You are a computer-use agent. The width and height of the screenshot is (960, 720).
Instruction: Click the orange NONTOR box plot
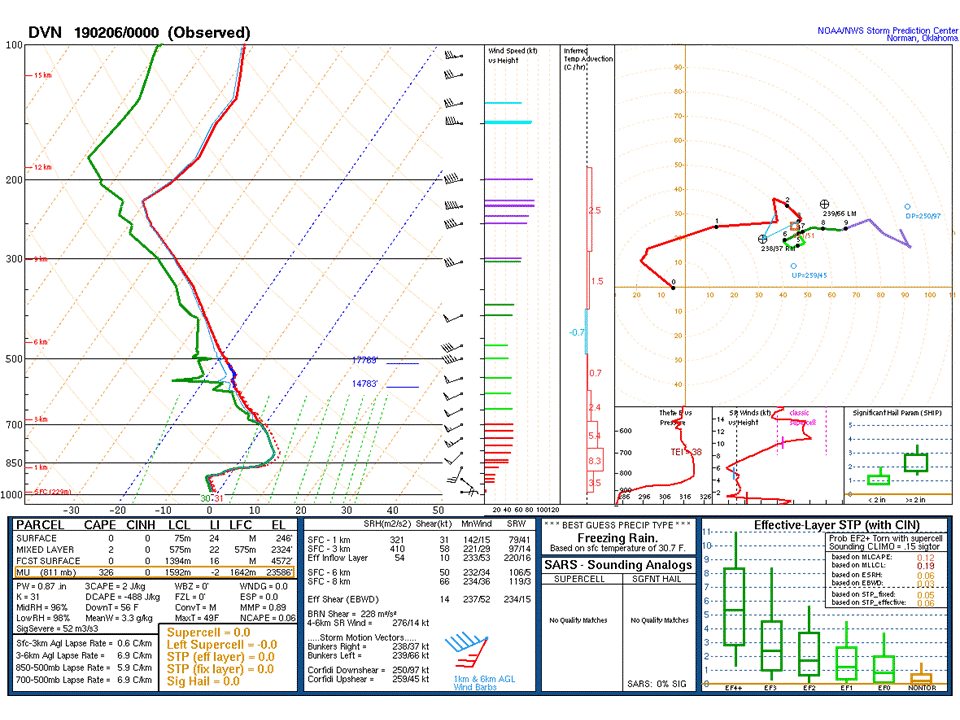pyautogui.click(x=921, y=679)
